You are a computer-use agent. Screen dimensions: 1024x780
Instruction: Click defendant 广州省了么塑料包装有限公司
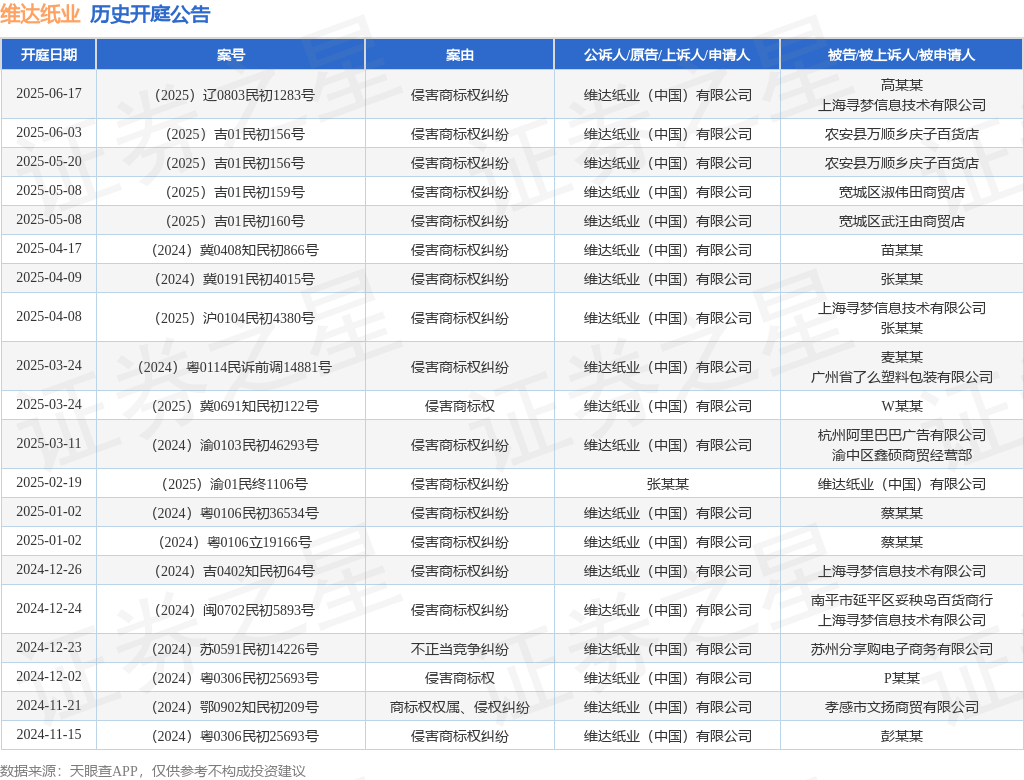pyautogui.click(x=902, y=377)
